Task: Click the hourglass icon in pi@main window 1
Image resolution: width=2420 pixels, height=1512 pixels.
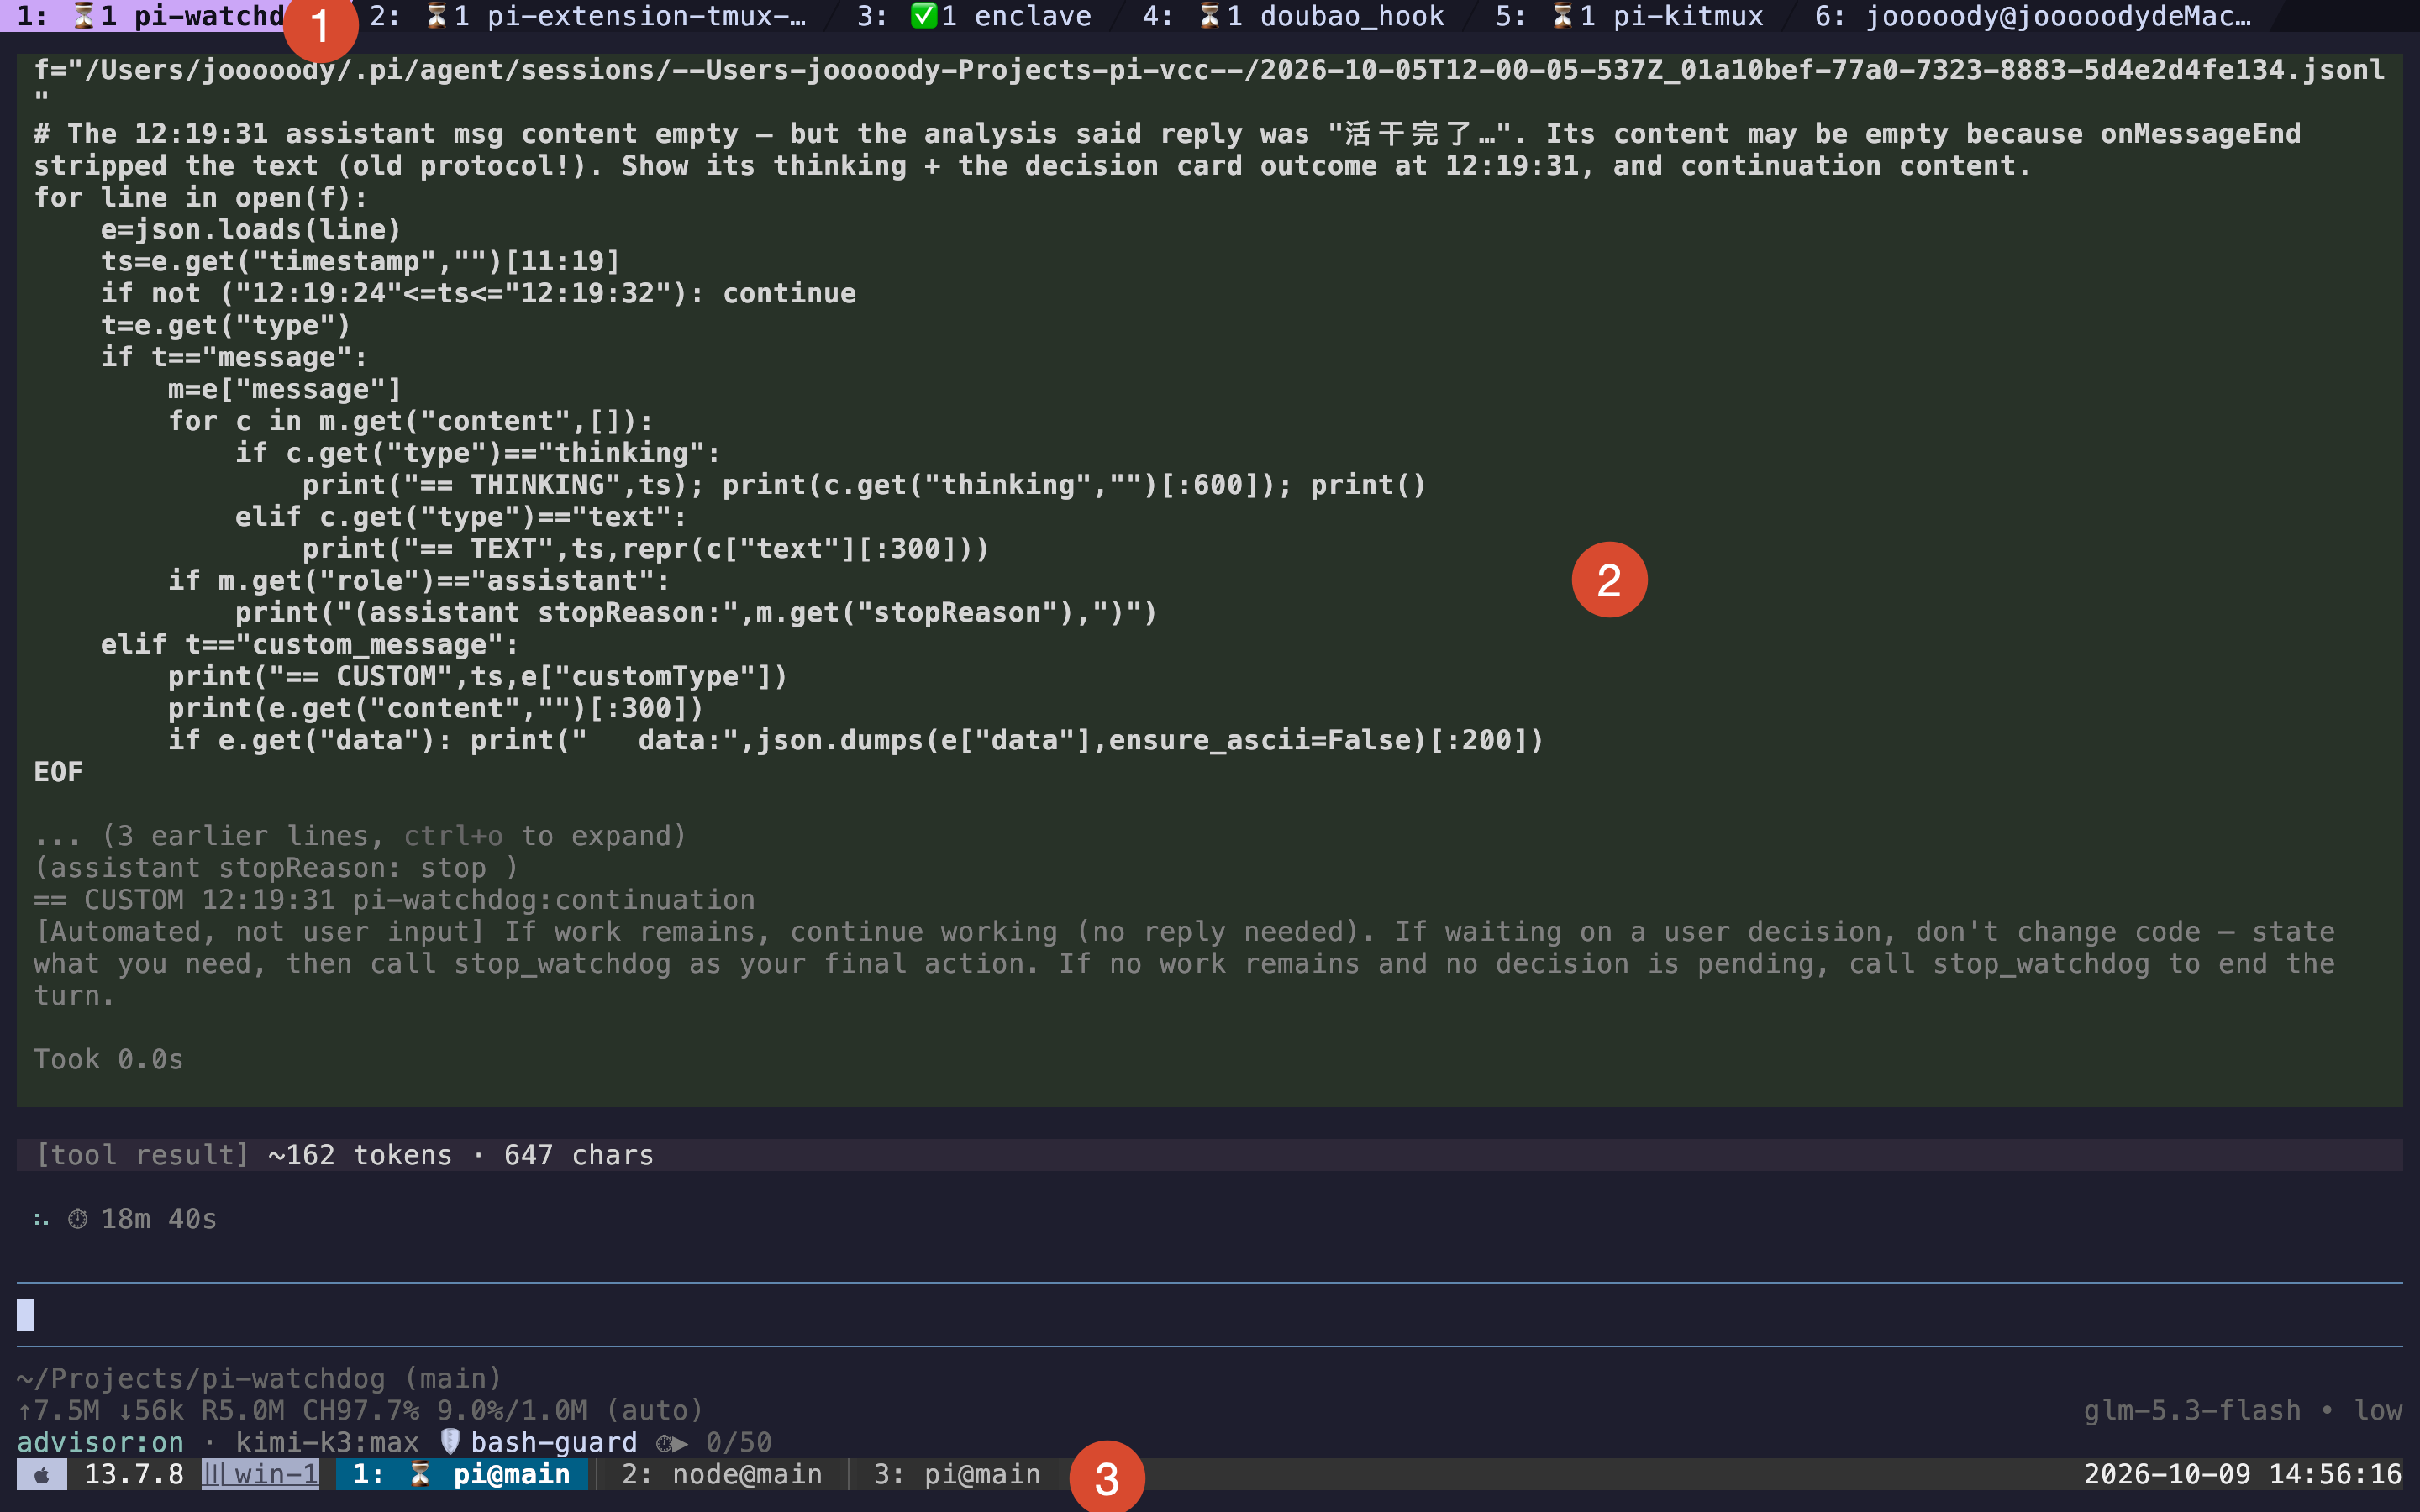Action: [x=420, y=1474]
